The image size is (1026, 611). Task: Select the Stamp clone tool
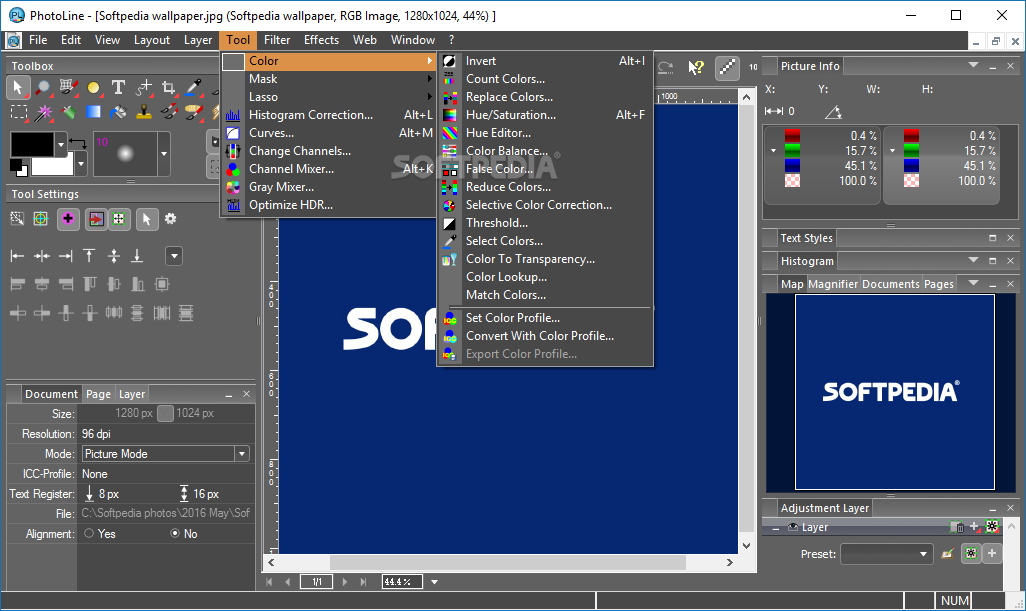click(x=143, y=113)
